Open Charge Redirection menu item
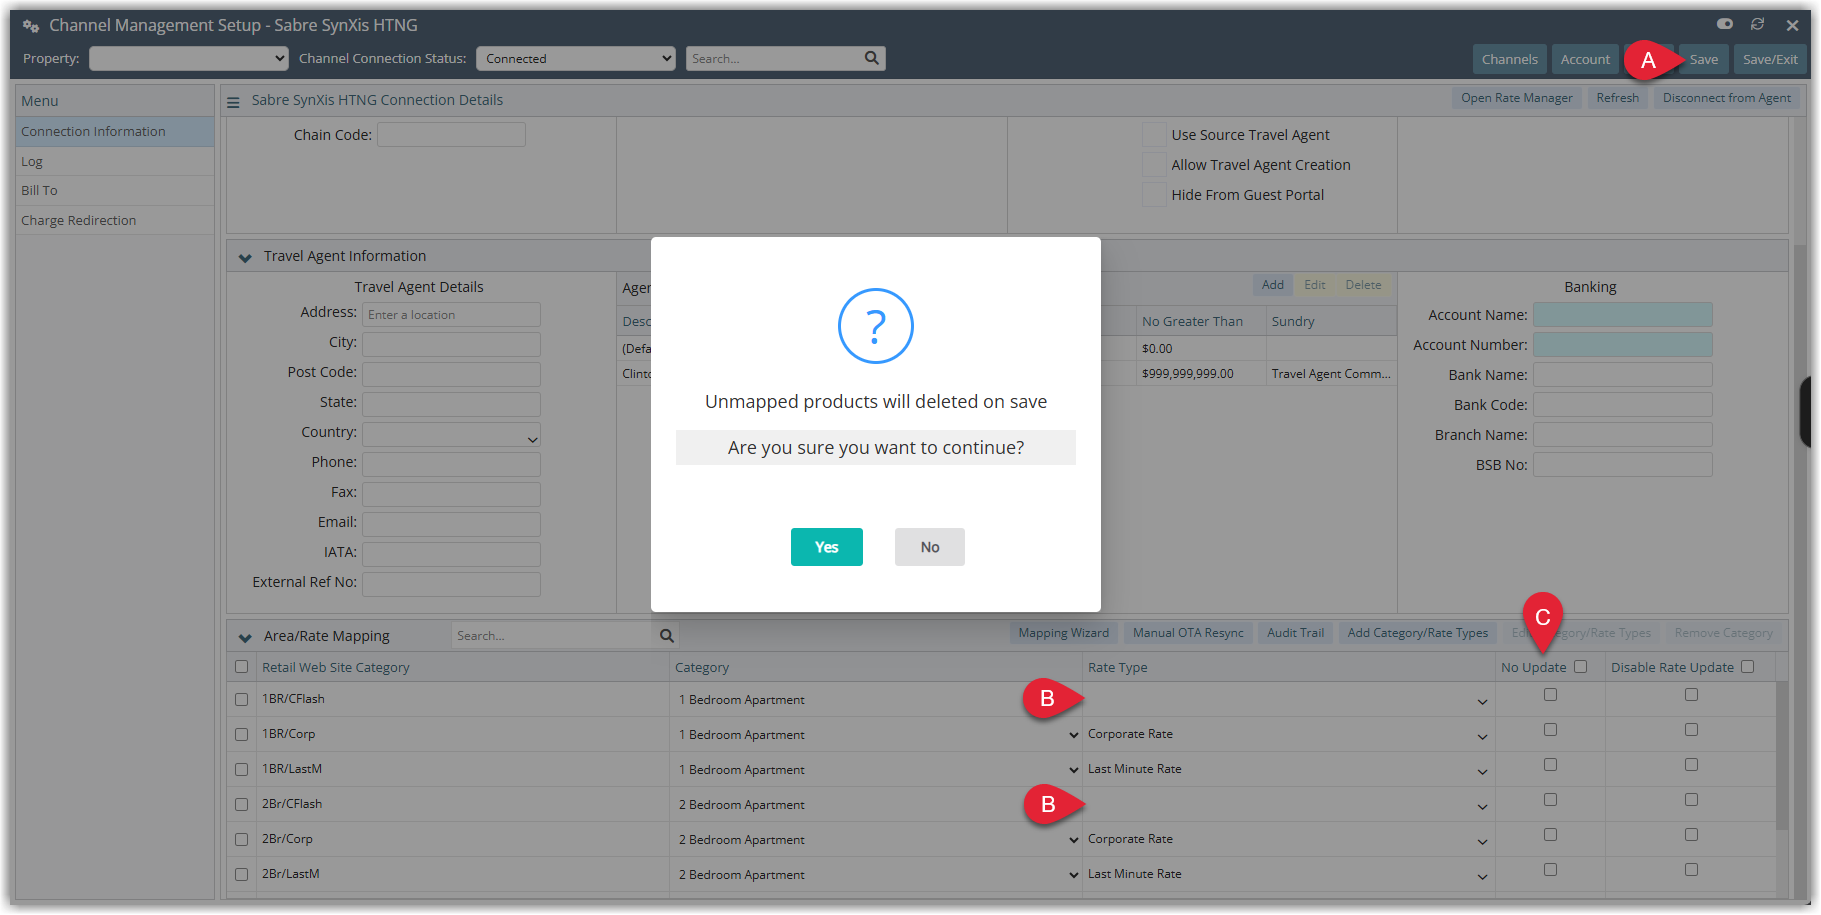The height and width of the screenshot is (915, 1821). pos(115,220)
